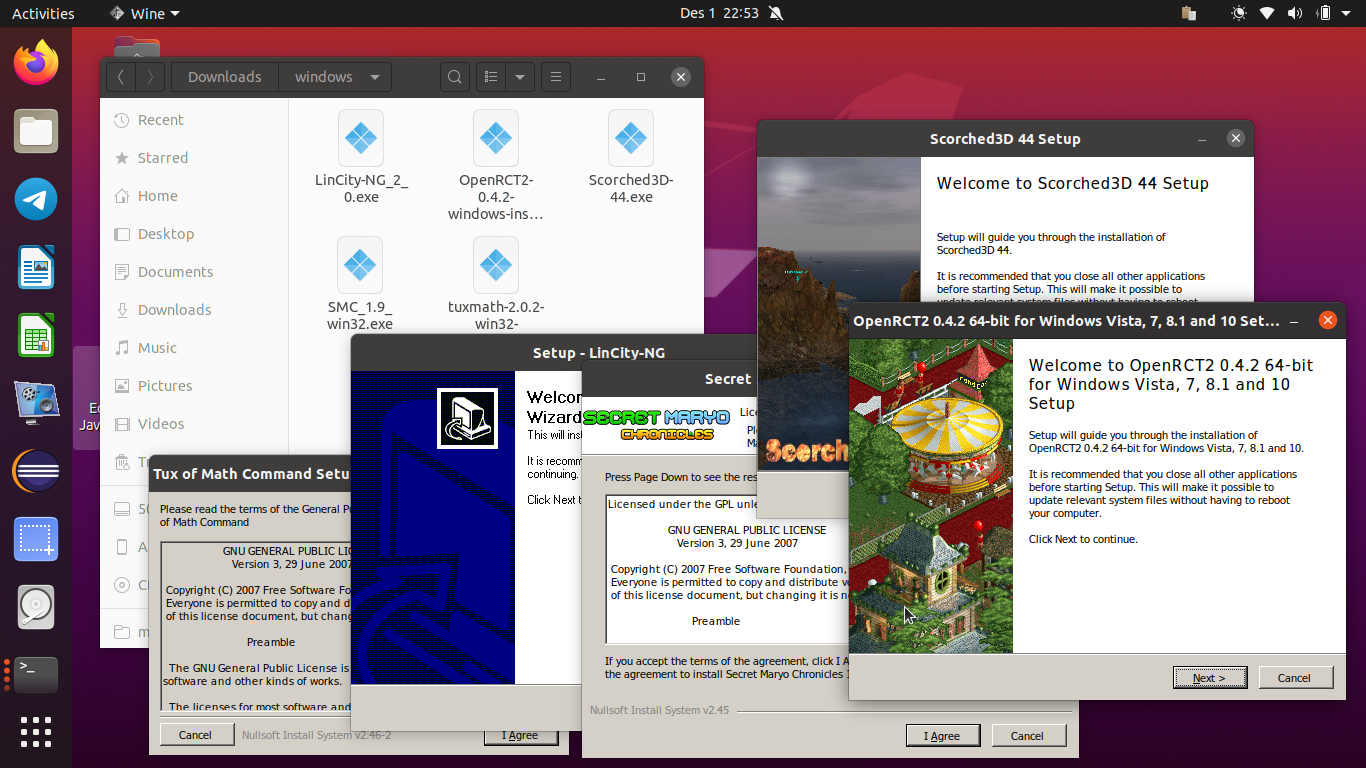Select OpenRCT2-0.4.2 installer file icon
Screen dimensions: 1366x768
coord(496,138)
